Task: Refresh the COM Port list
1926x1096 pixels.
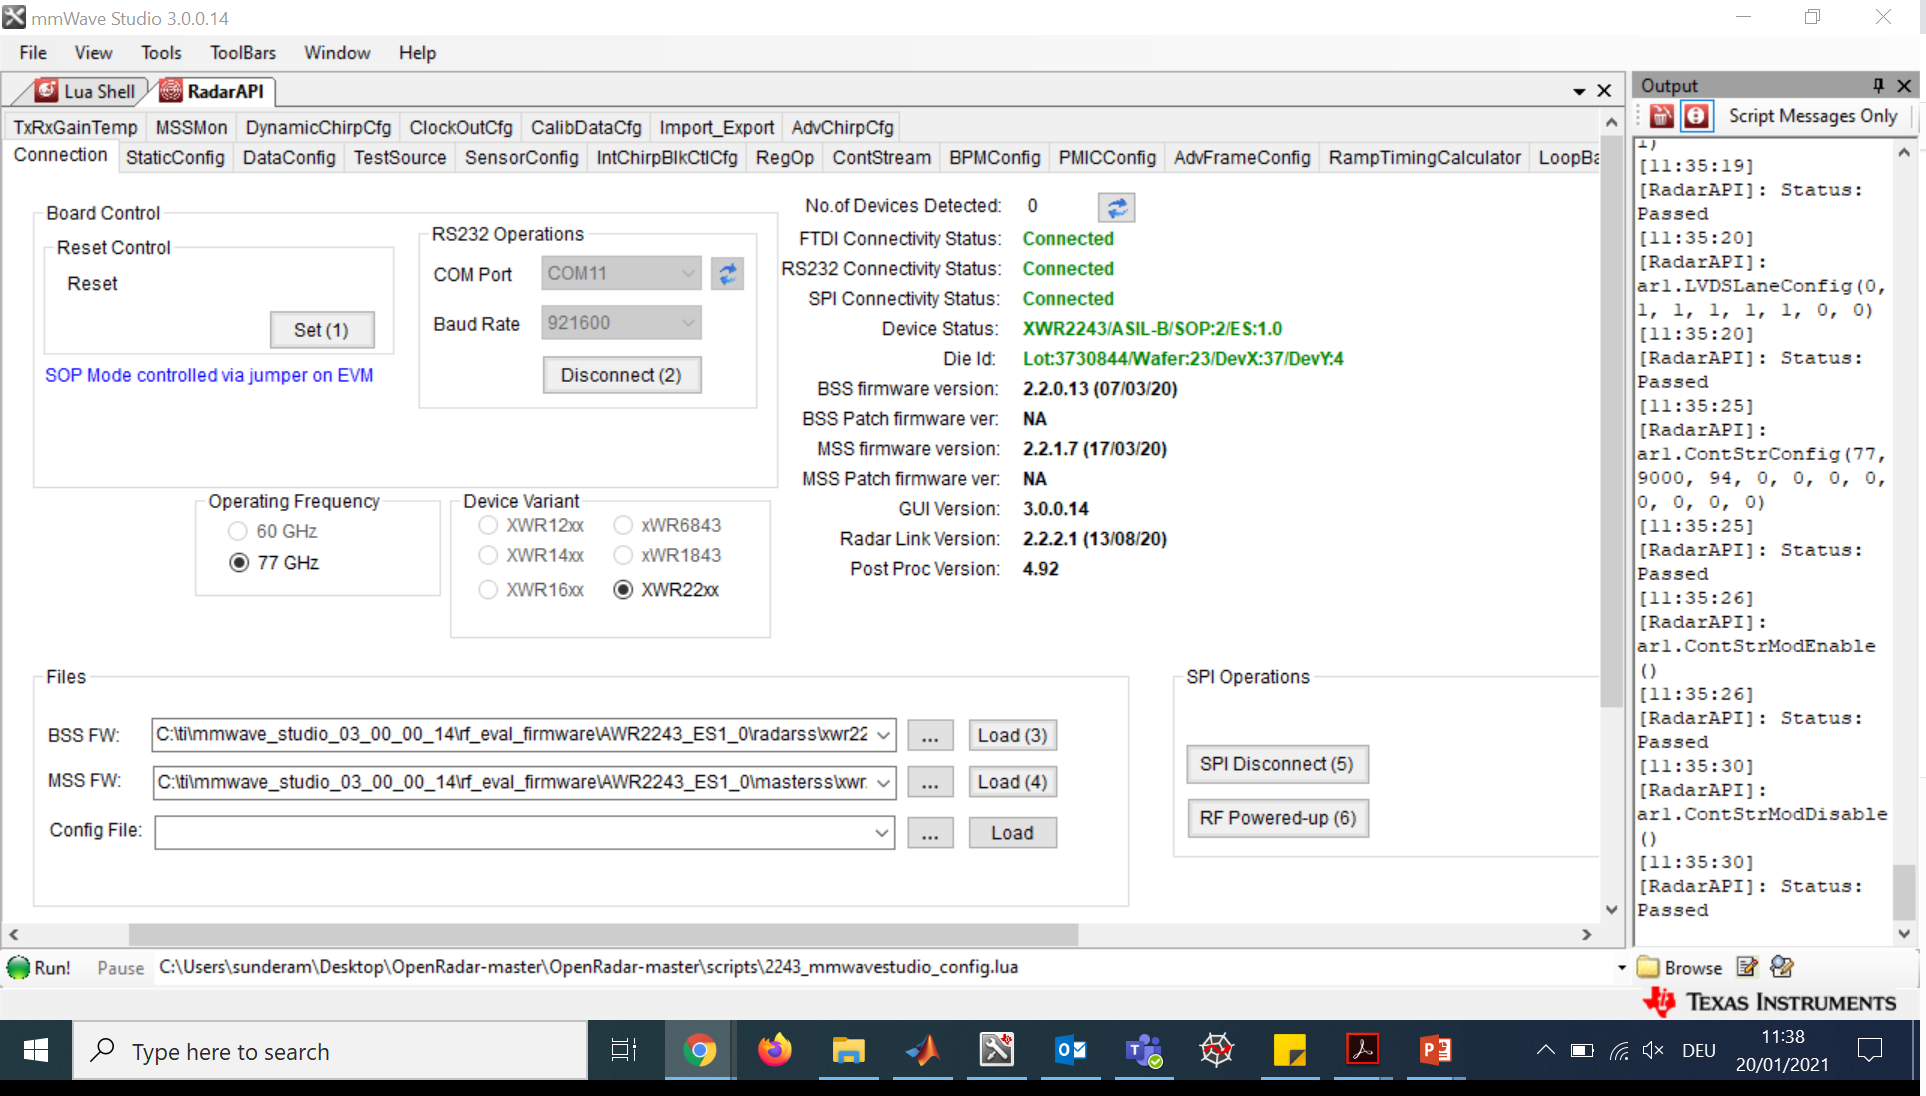Action: click(728, 273)
